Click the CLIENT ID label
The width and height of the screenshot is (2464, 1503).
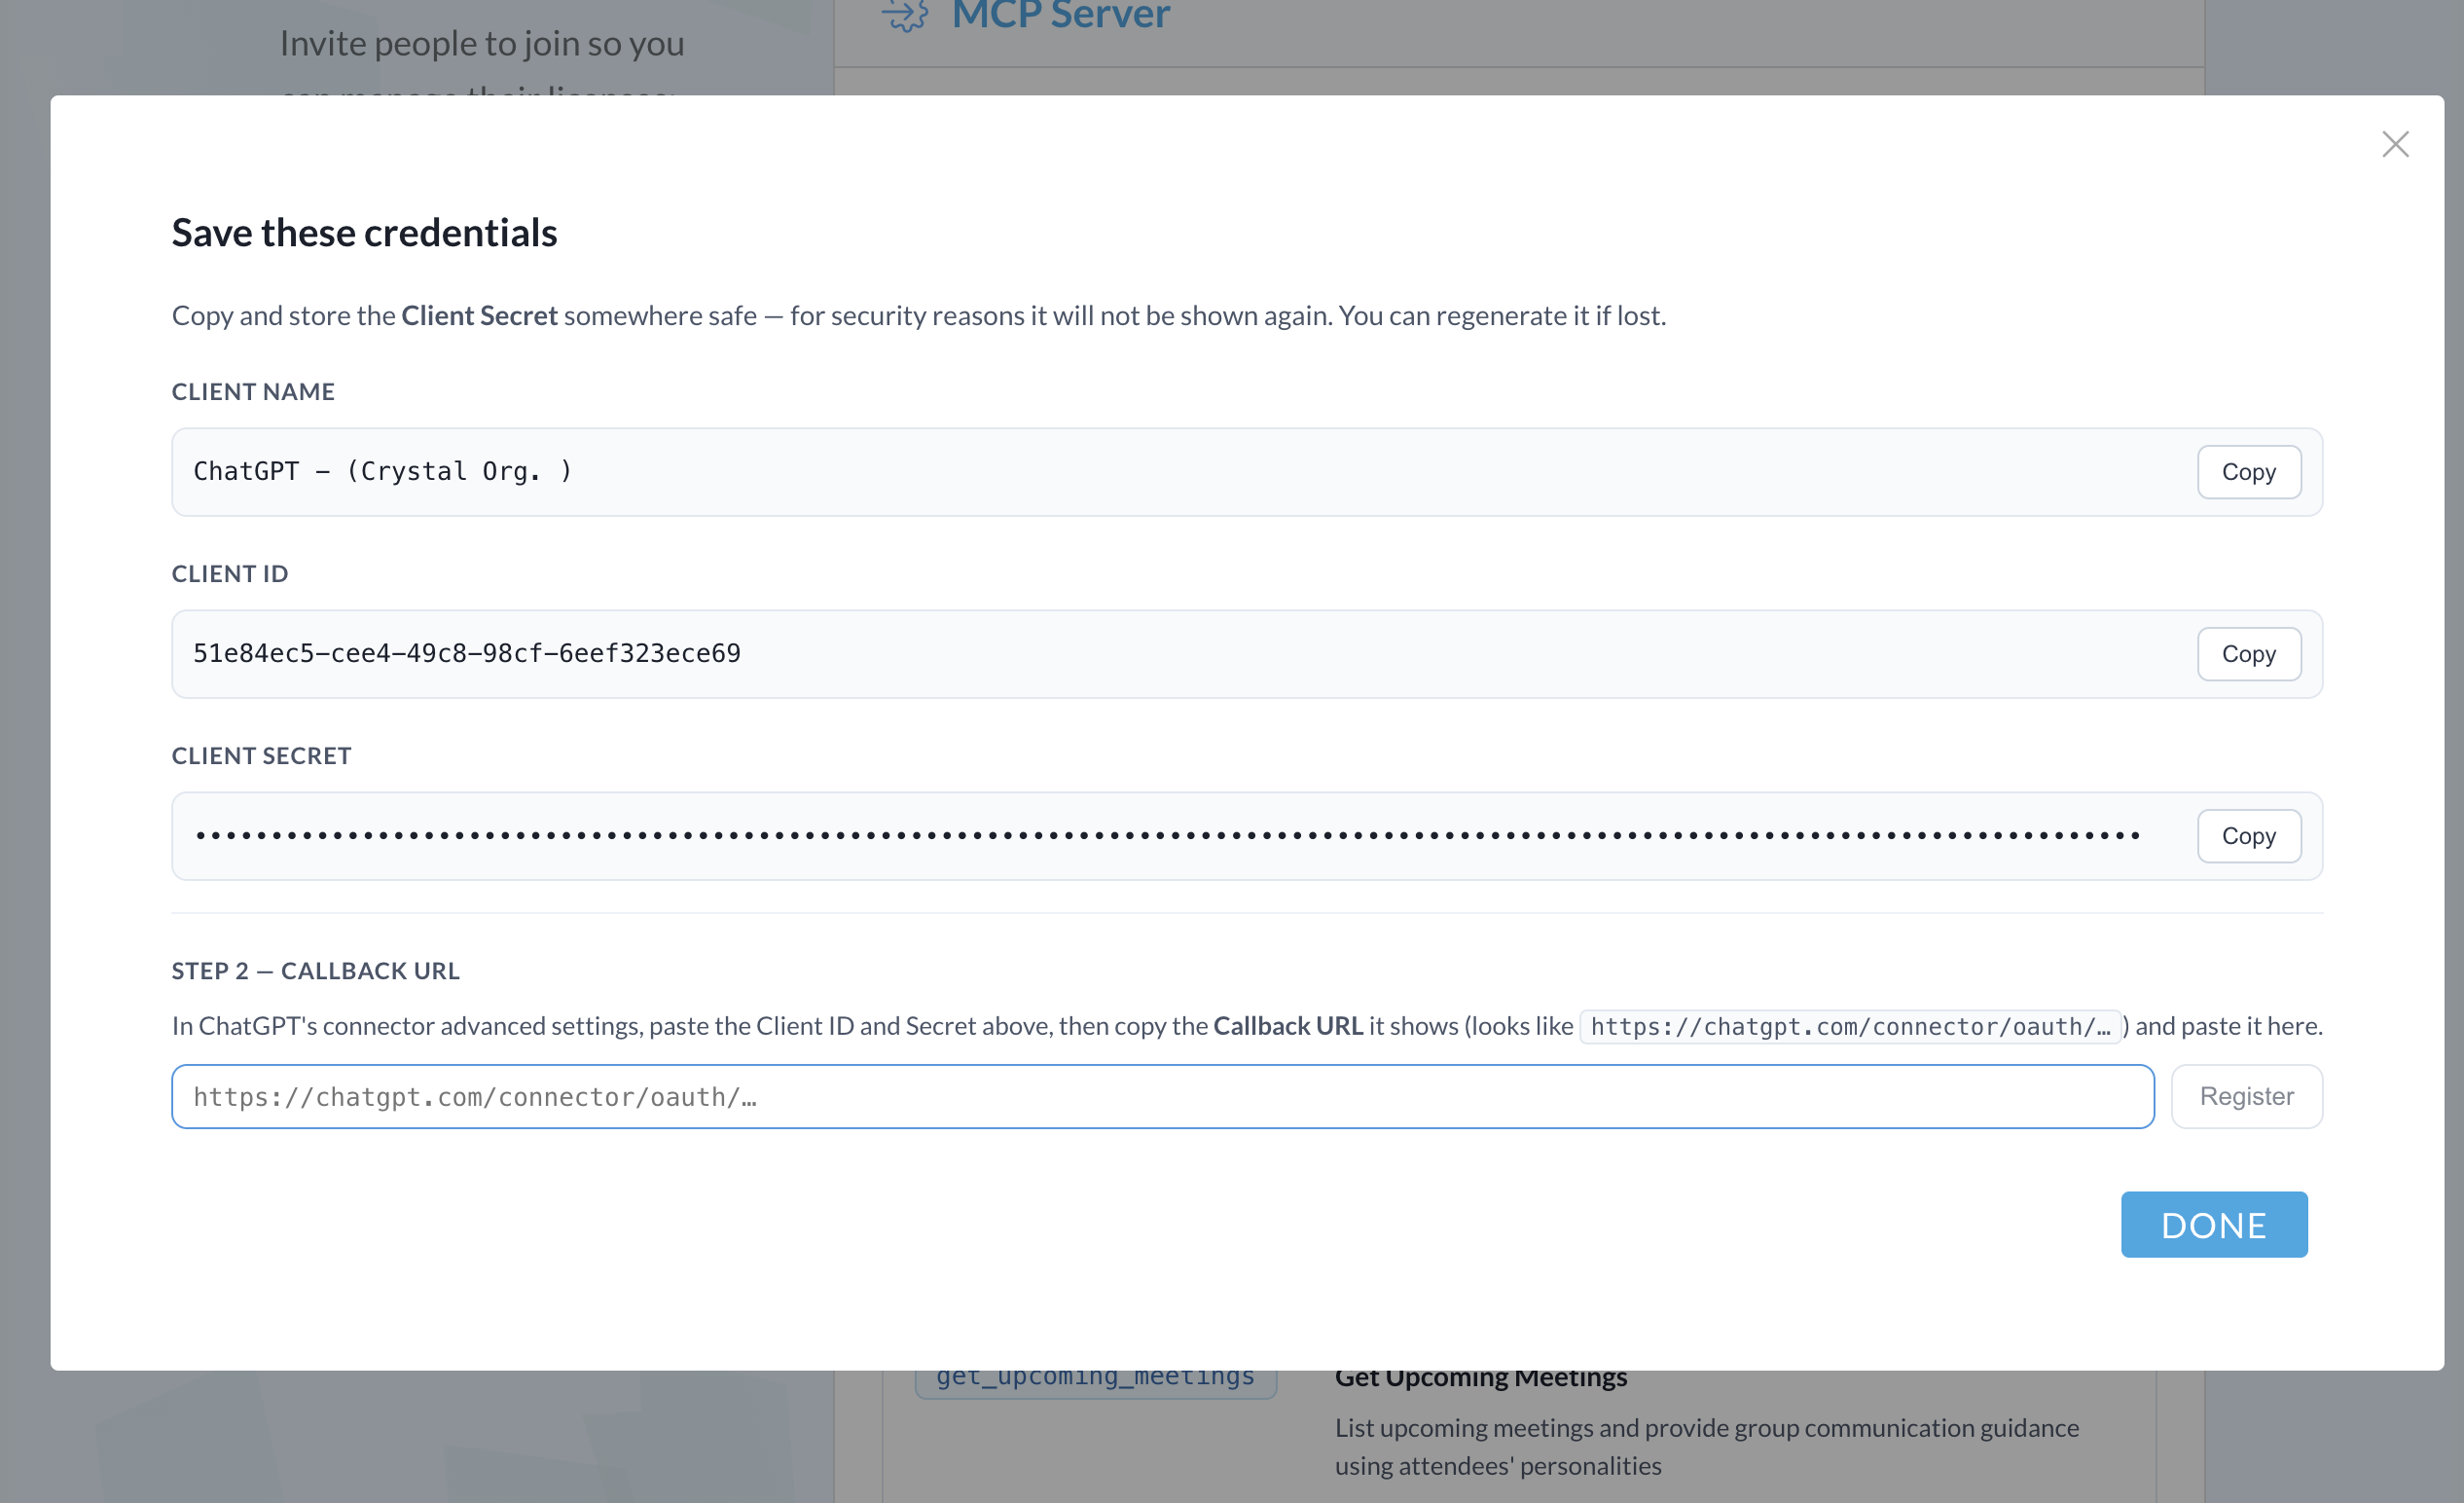230,573
